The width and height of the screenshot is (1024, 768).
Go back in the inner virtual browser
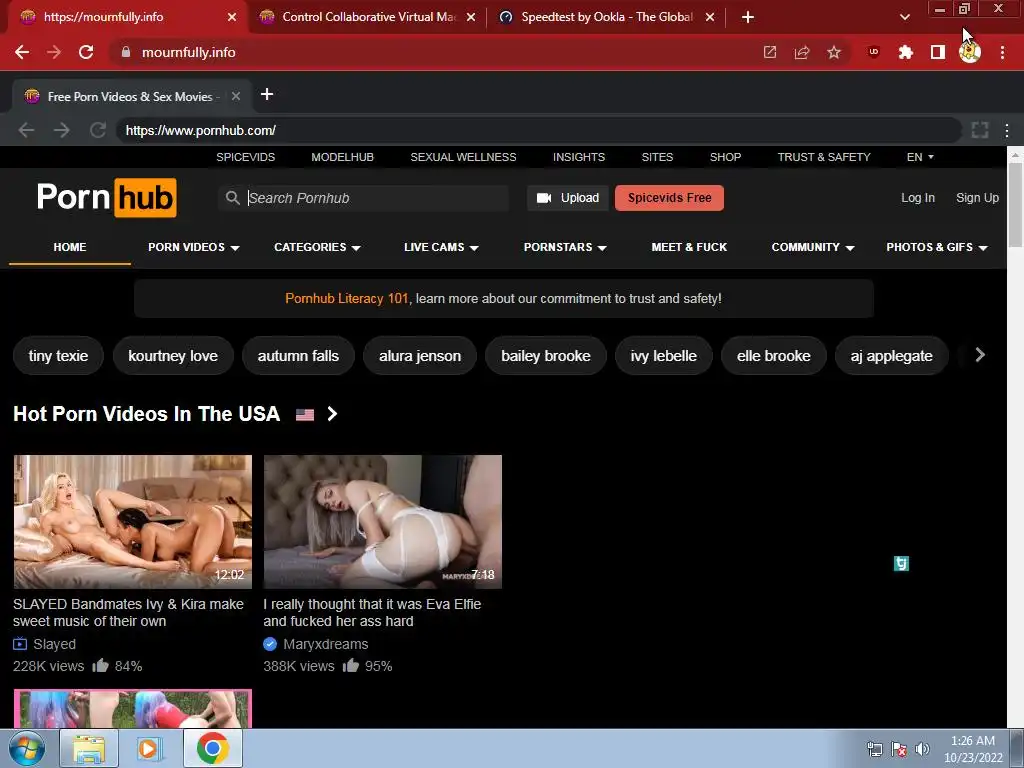click(26, 130)
